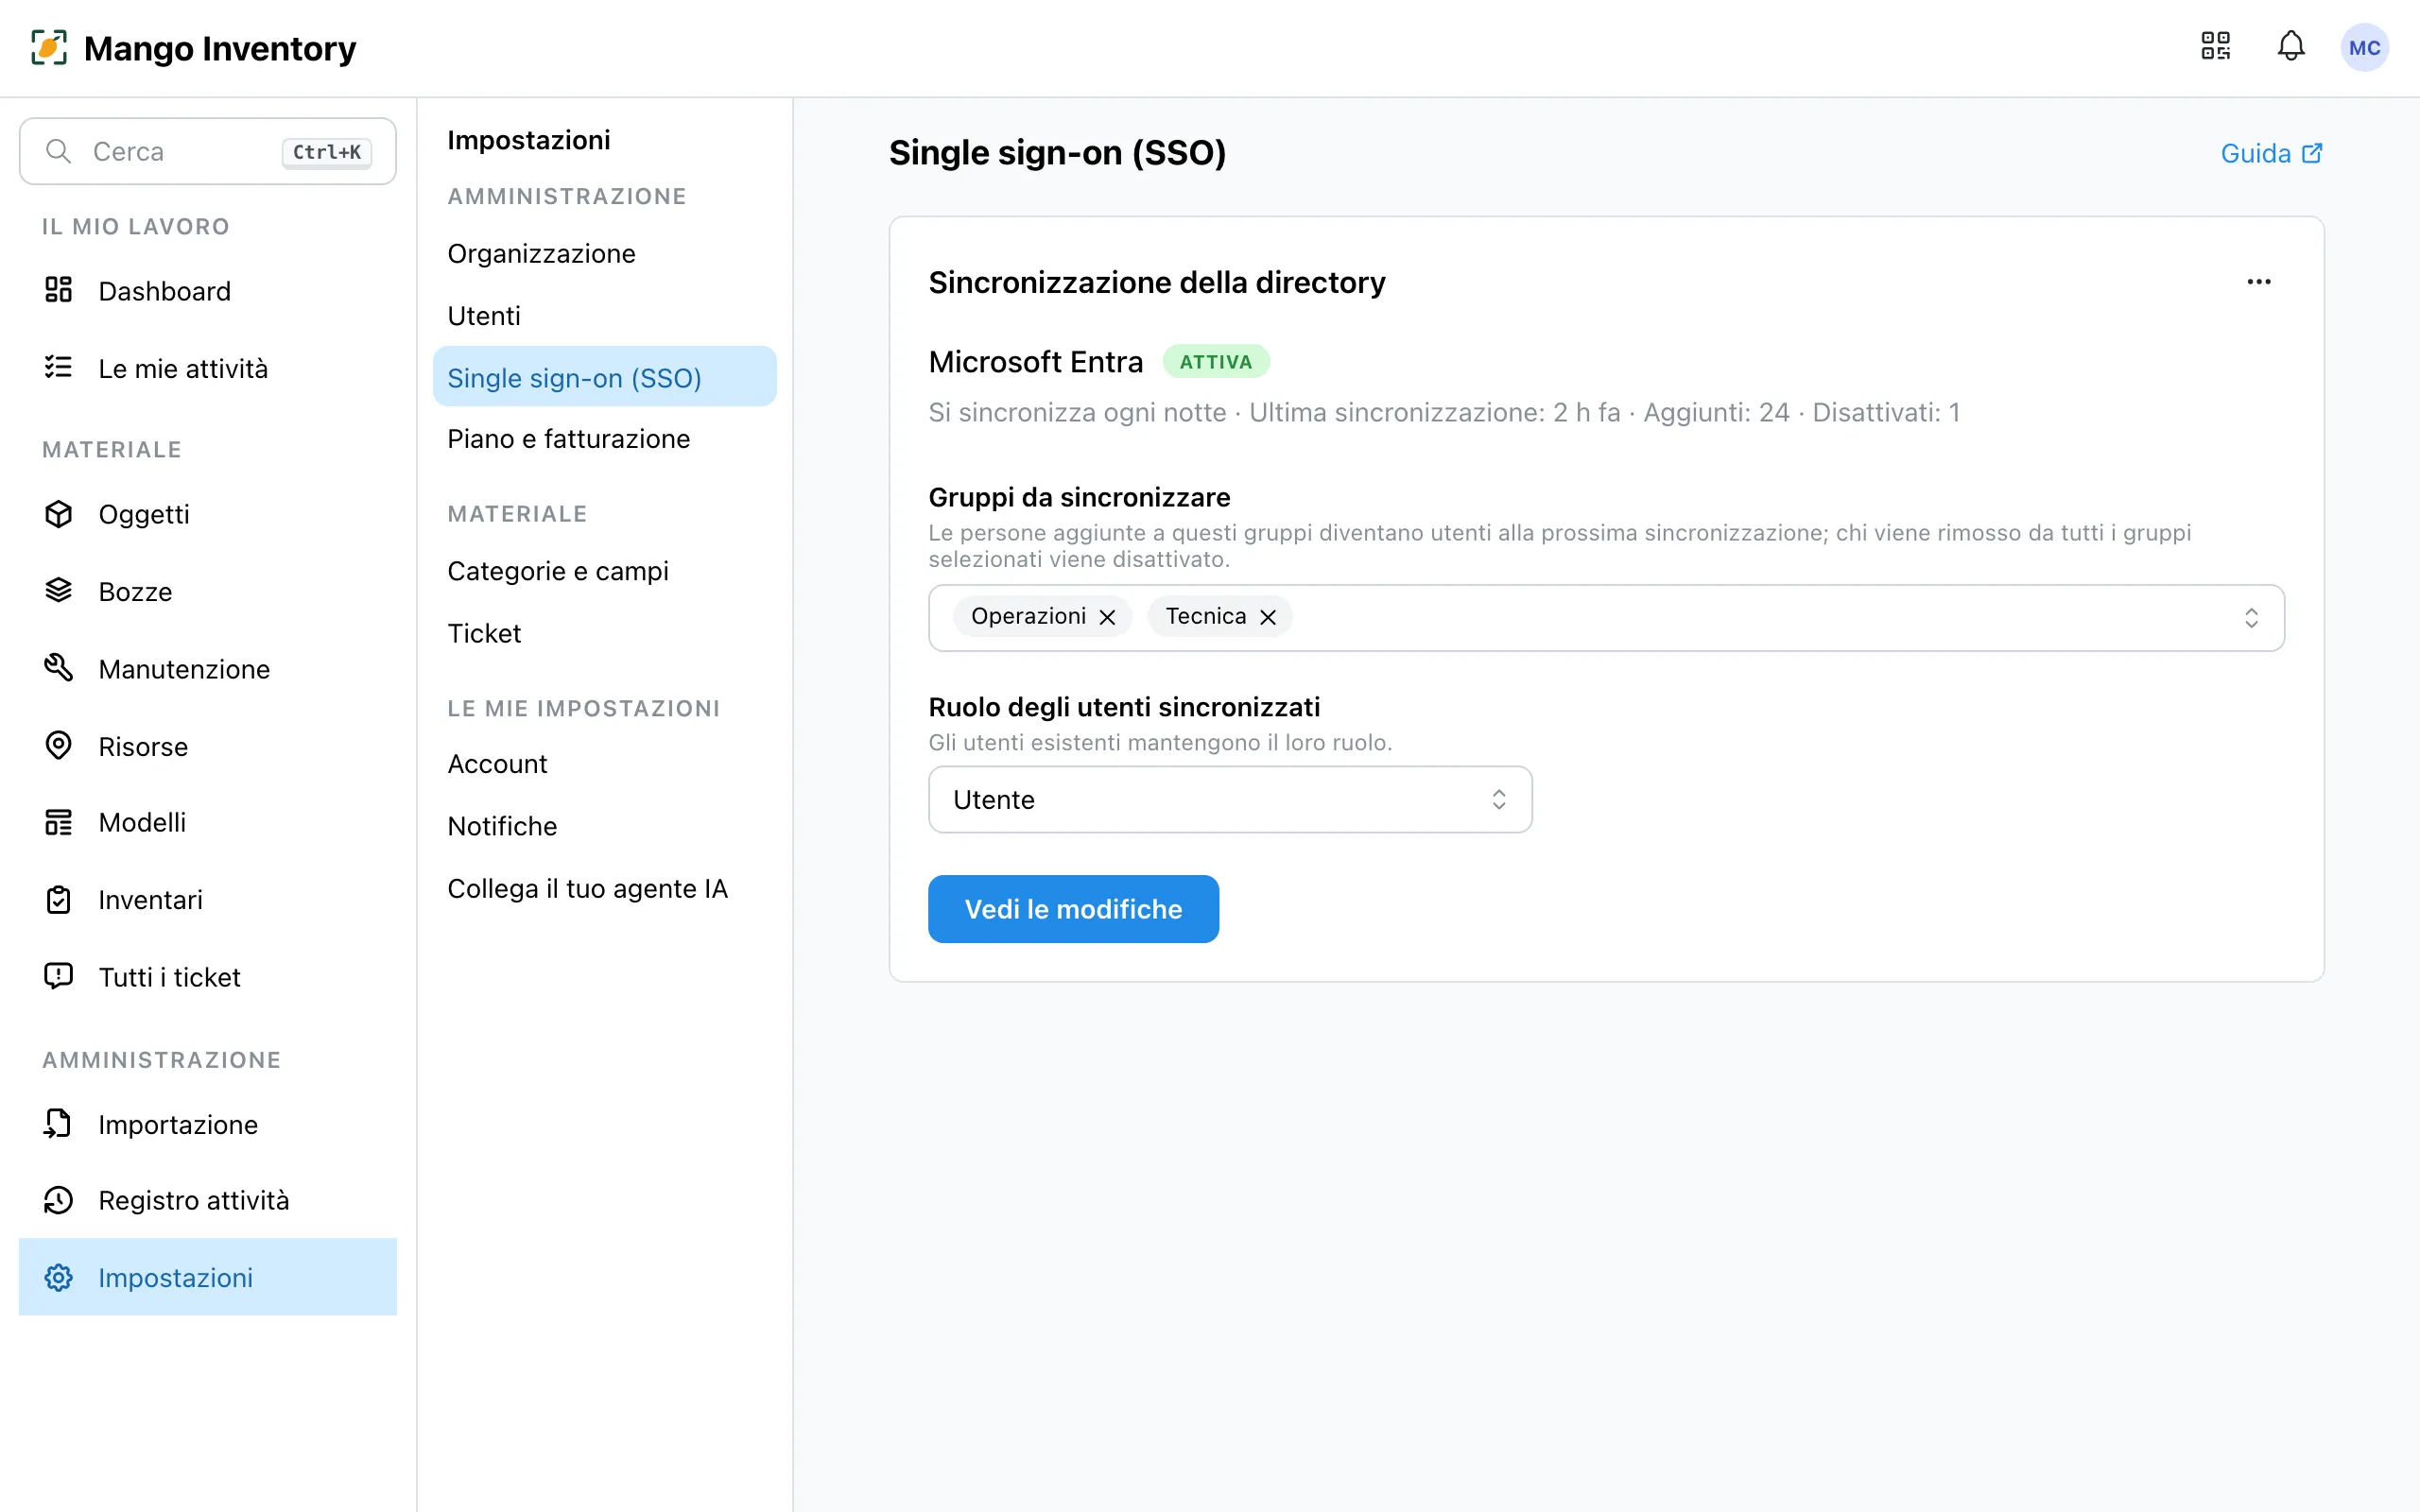This screenshot has width=2420, height=1512.
Task: Open Utenti settings page
Action: (x=605, y=315)
